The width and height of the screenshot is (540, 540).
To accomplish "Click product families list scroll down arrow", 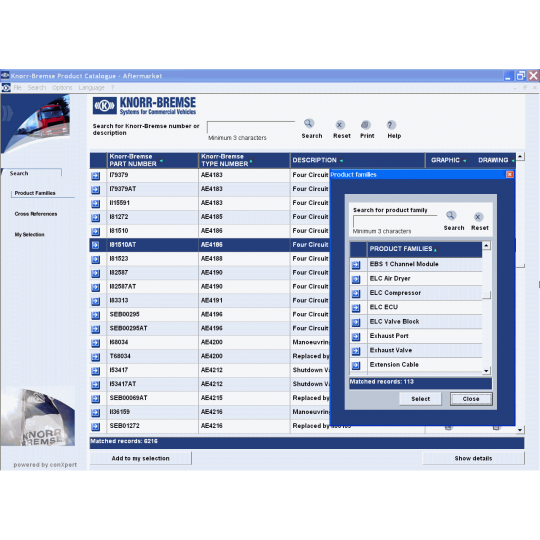I will pyautogui.click(x=486, y=371).
